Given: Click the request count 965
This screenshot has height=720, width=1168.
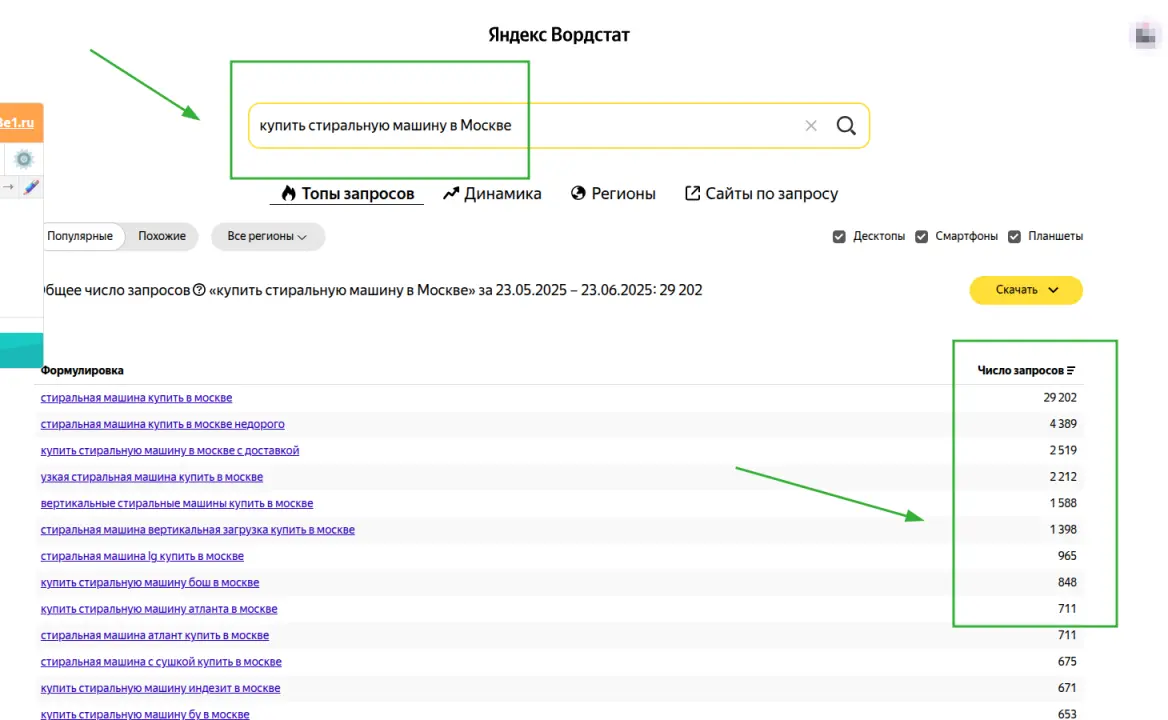Looking at the screenshot, I should (1067, 556).
